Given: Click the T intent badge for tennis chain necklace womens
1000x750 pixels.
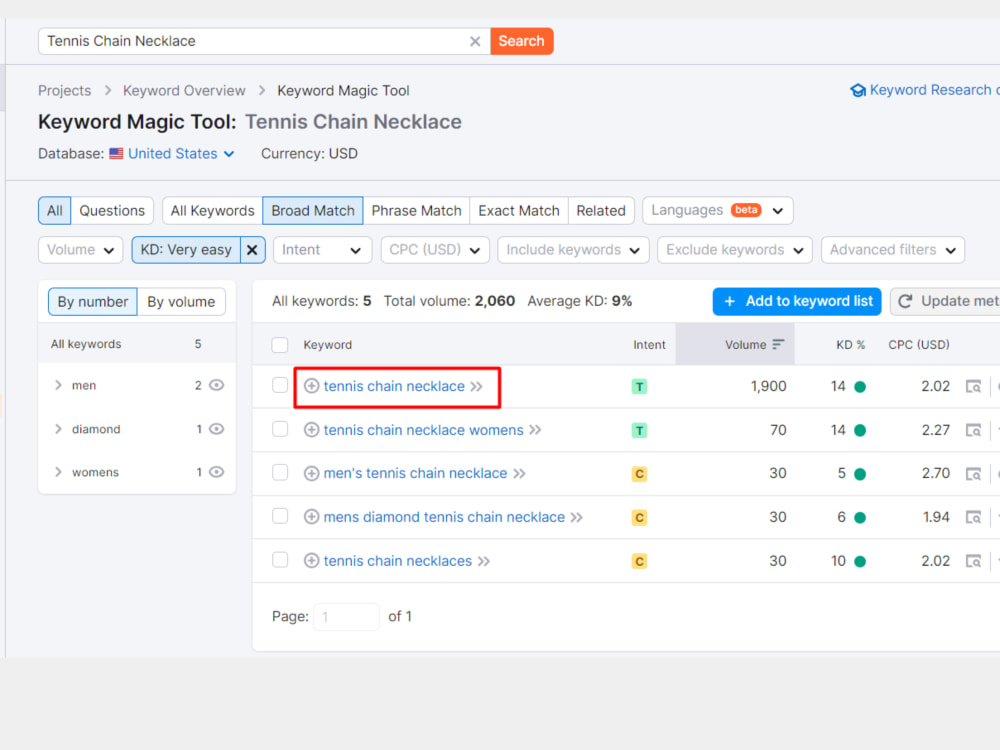Looking at the screenshot, I should [x=639, y=430].
